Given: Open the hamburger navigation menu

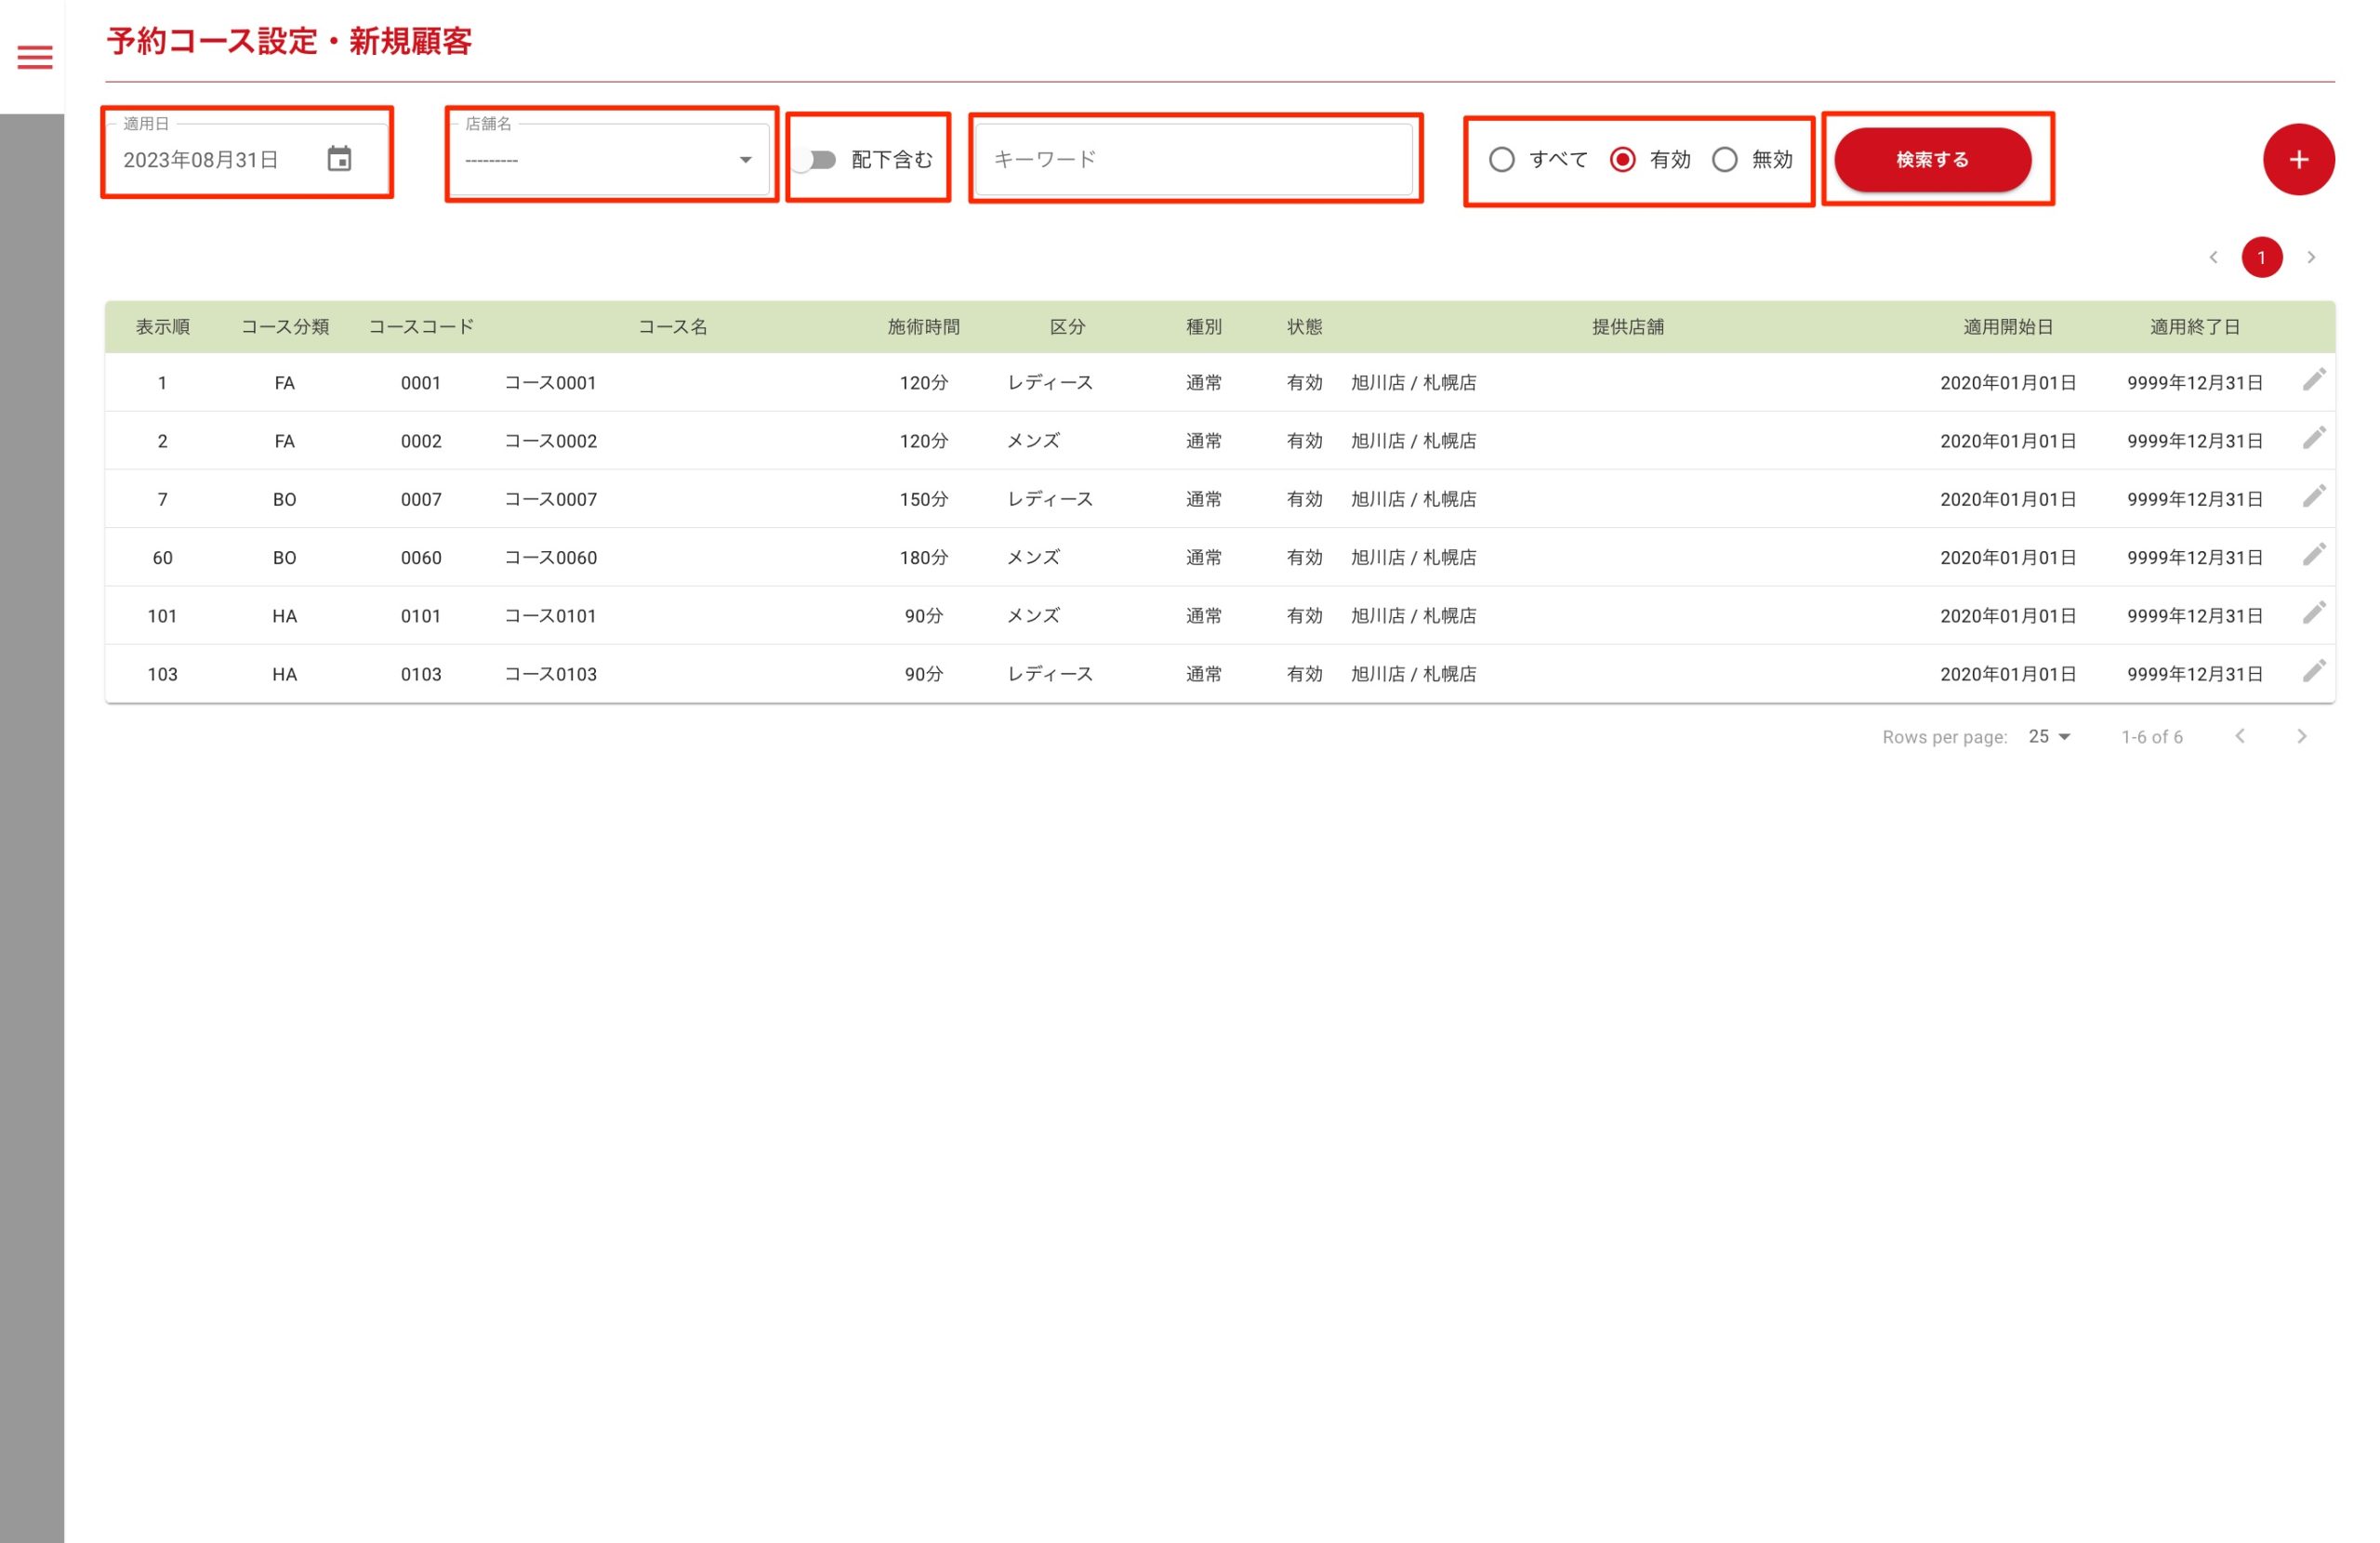Looking at the screenshot, I should click(35, 57).
